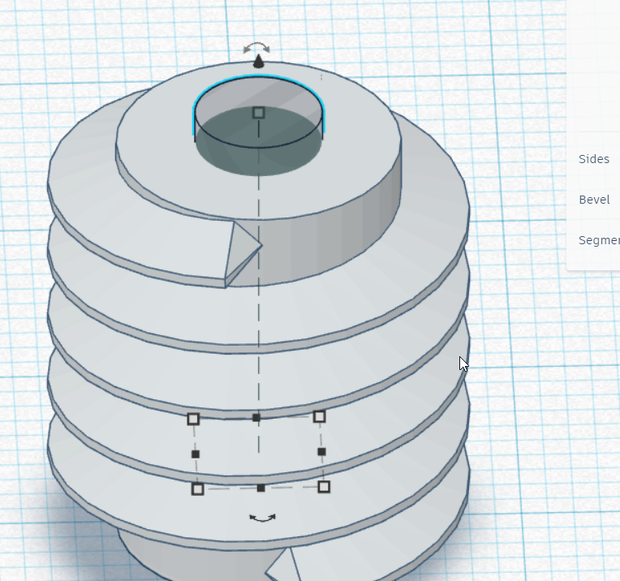This screenshot has height=581, width=620.
Task: Click the top-left white corner resize handle
Action: click(193, 419)
